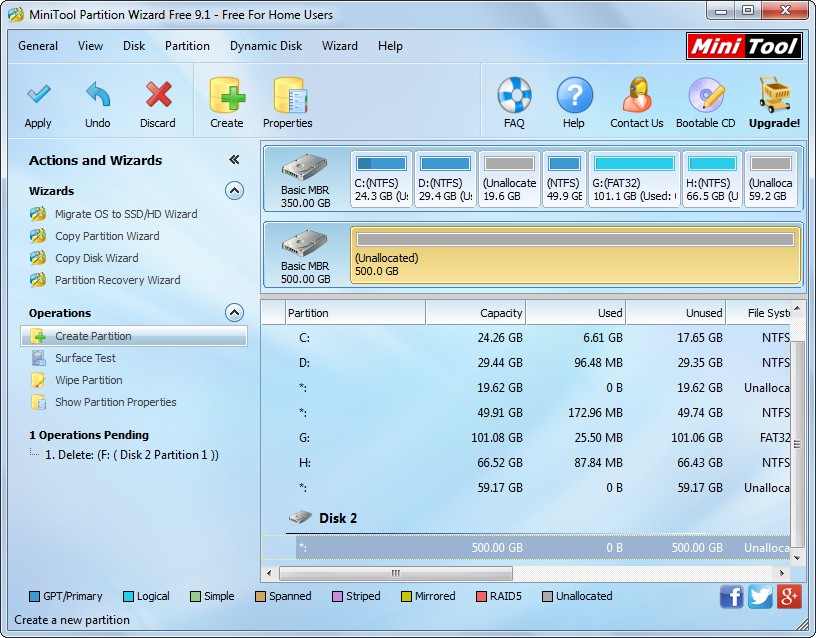The width and height of the screenshot is (816, 638).
Task: Start Partition Recovery Wizard
Action: [x=118, y=280]
